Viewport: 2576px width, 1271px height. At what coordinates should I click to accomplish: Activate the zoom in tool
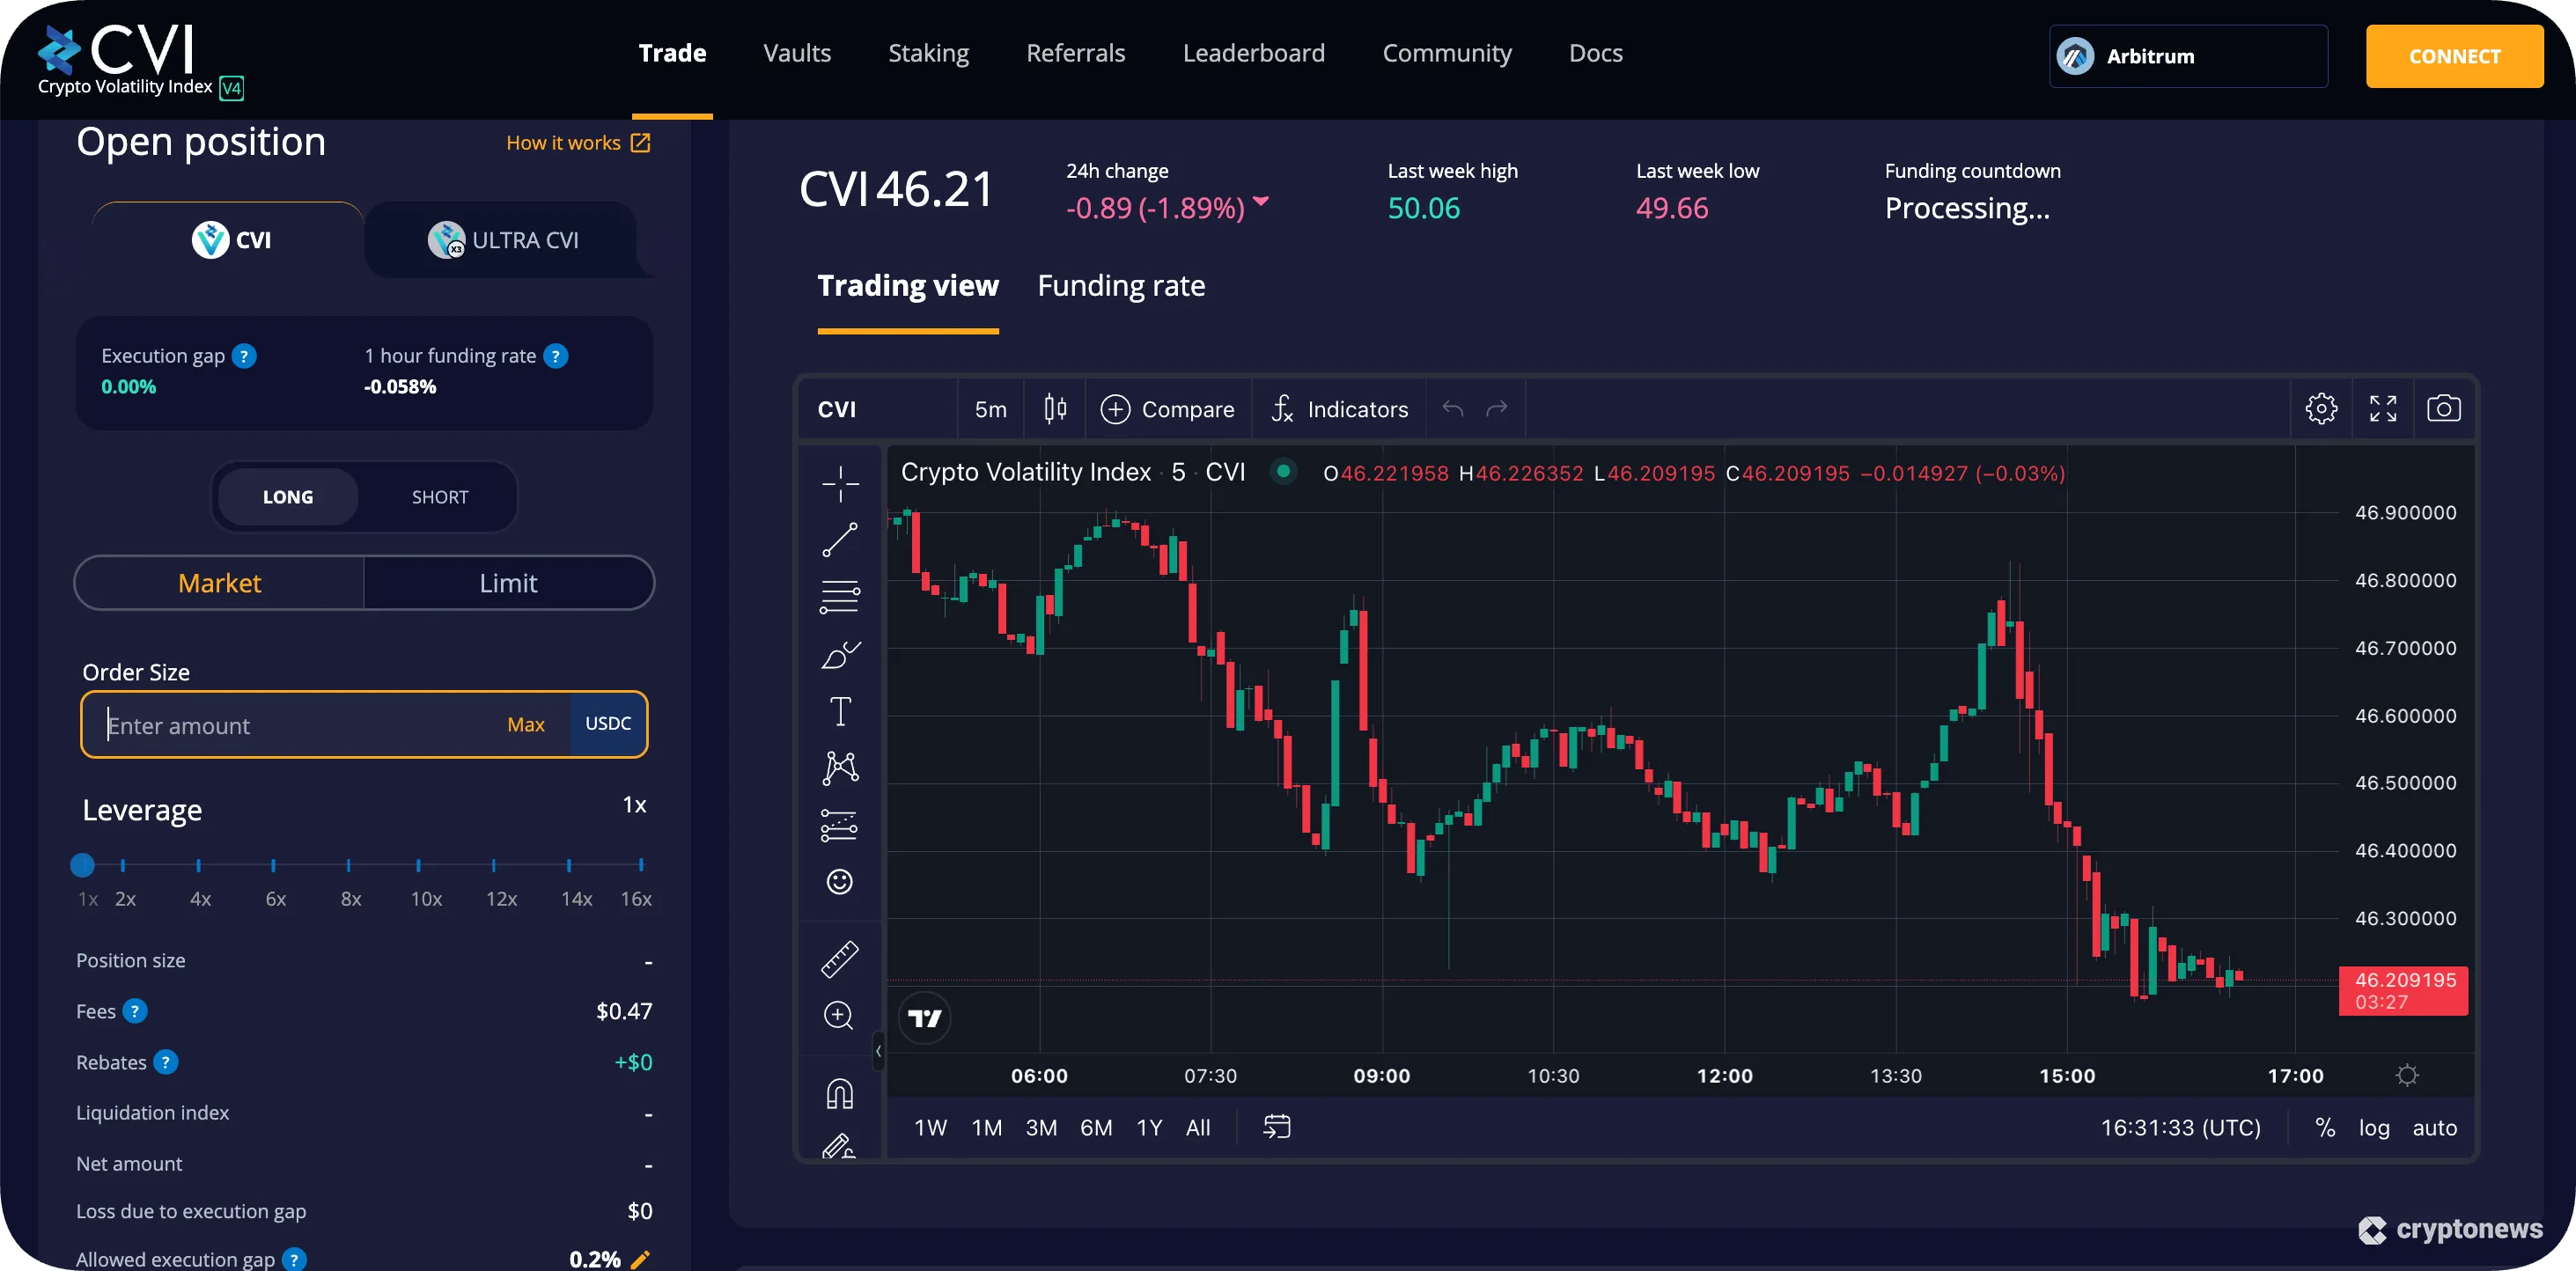tap(840, 1016)
